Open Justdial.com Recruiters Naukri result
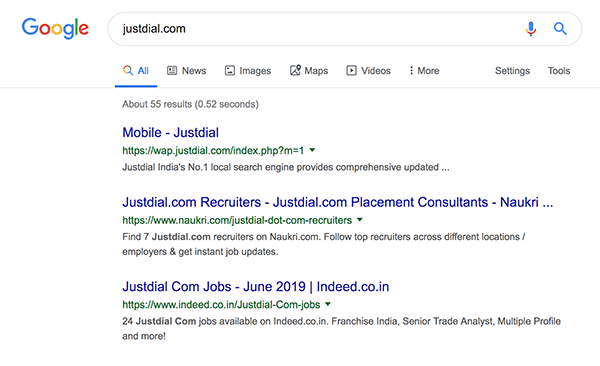 coord(338,202)
